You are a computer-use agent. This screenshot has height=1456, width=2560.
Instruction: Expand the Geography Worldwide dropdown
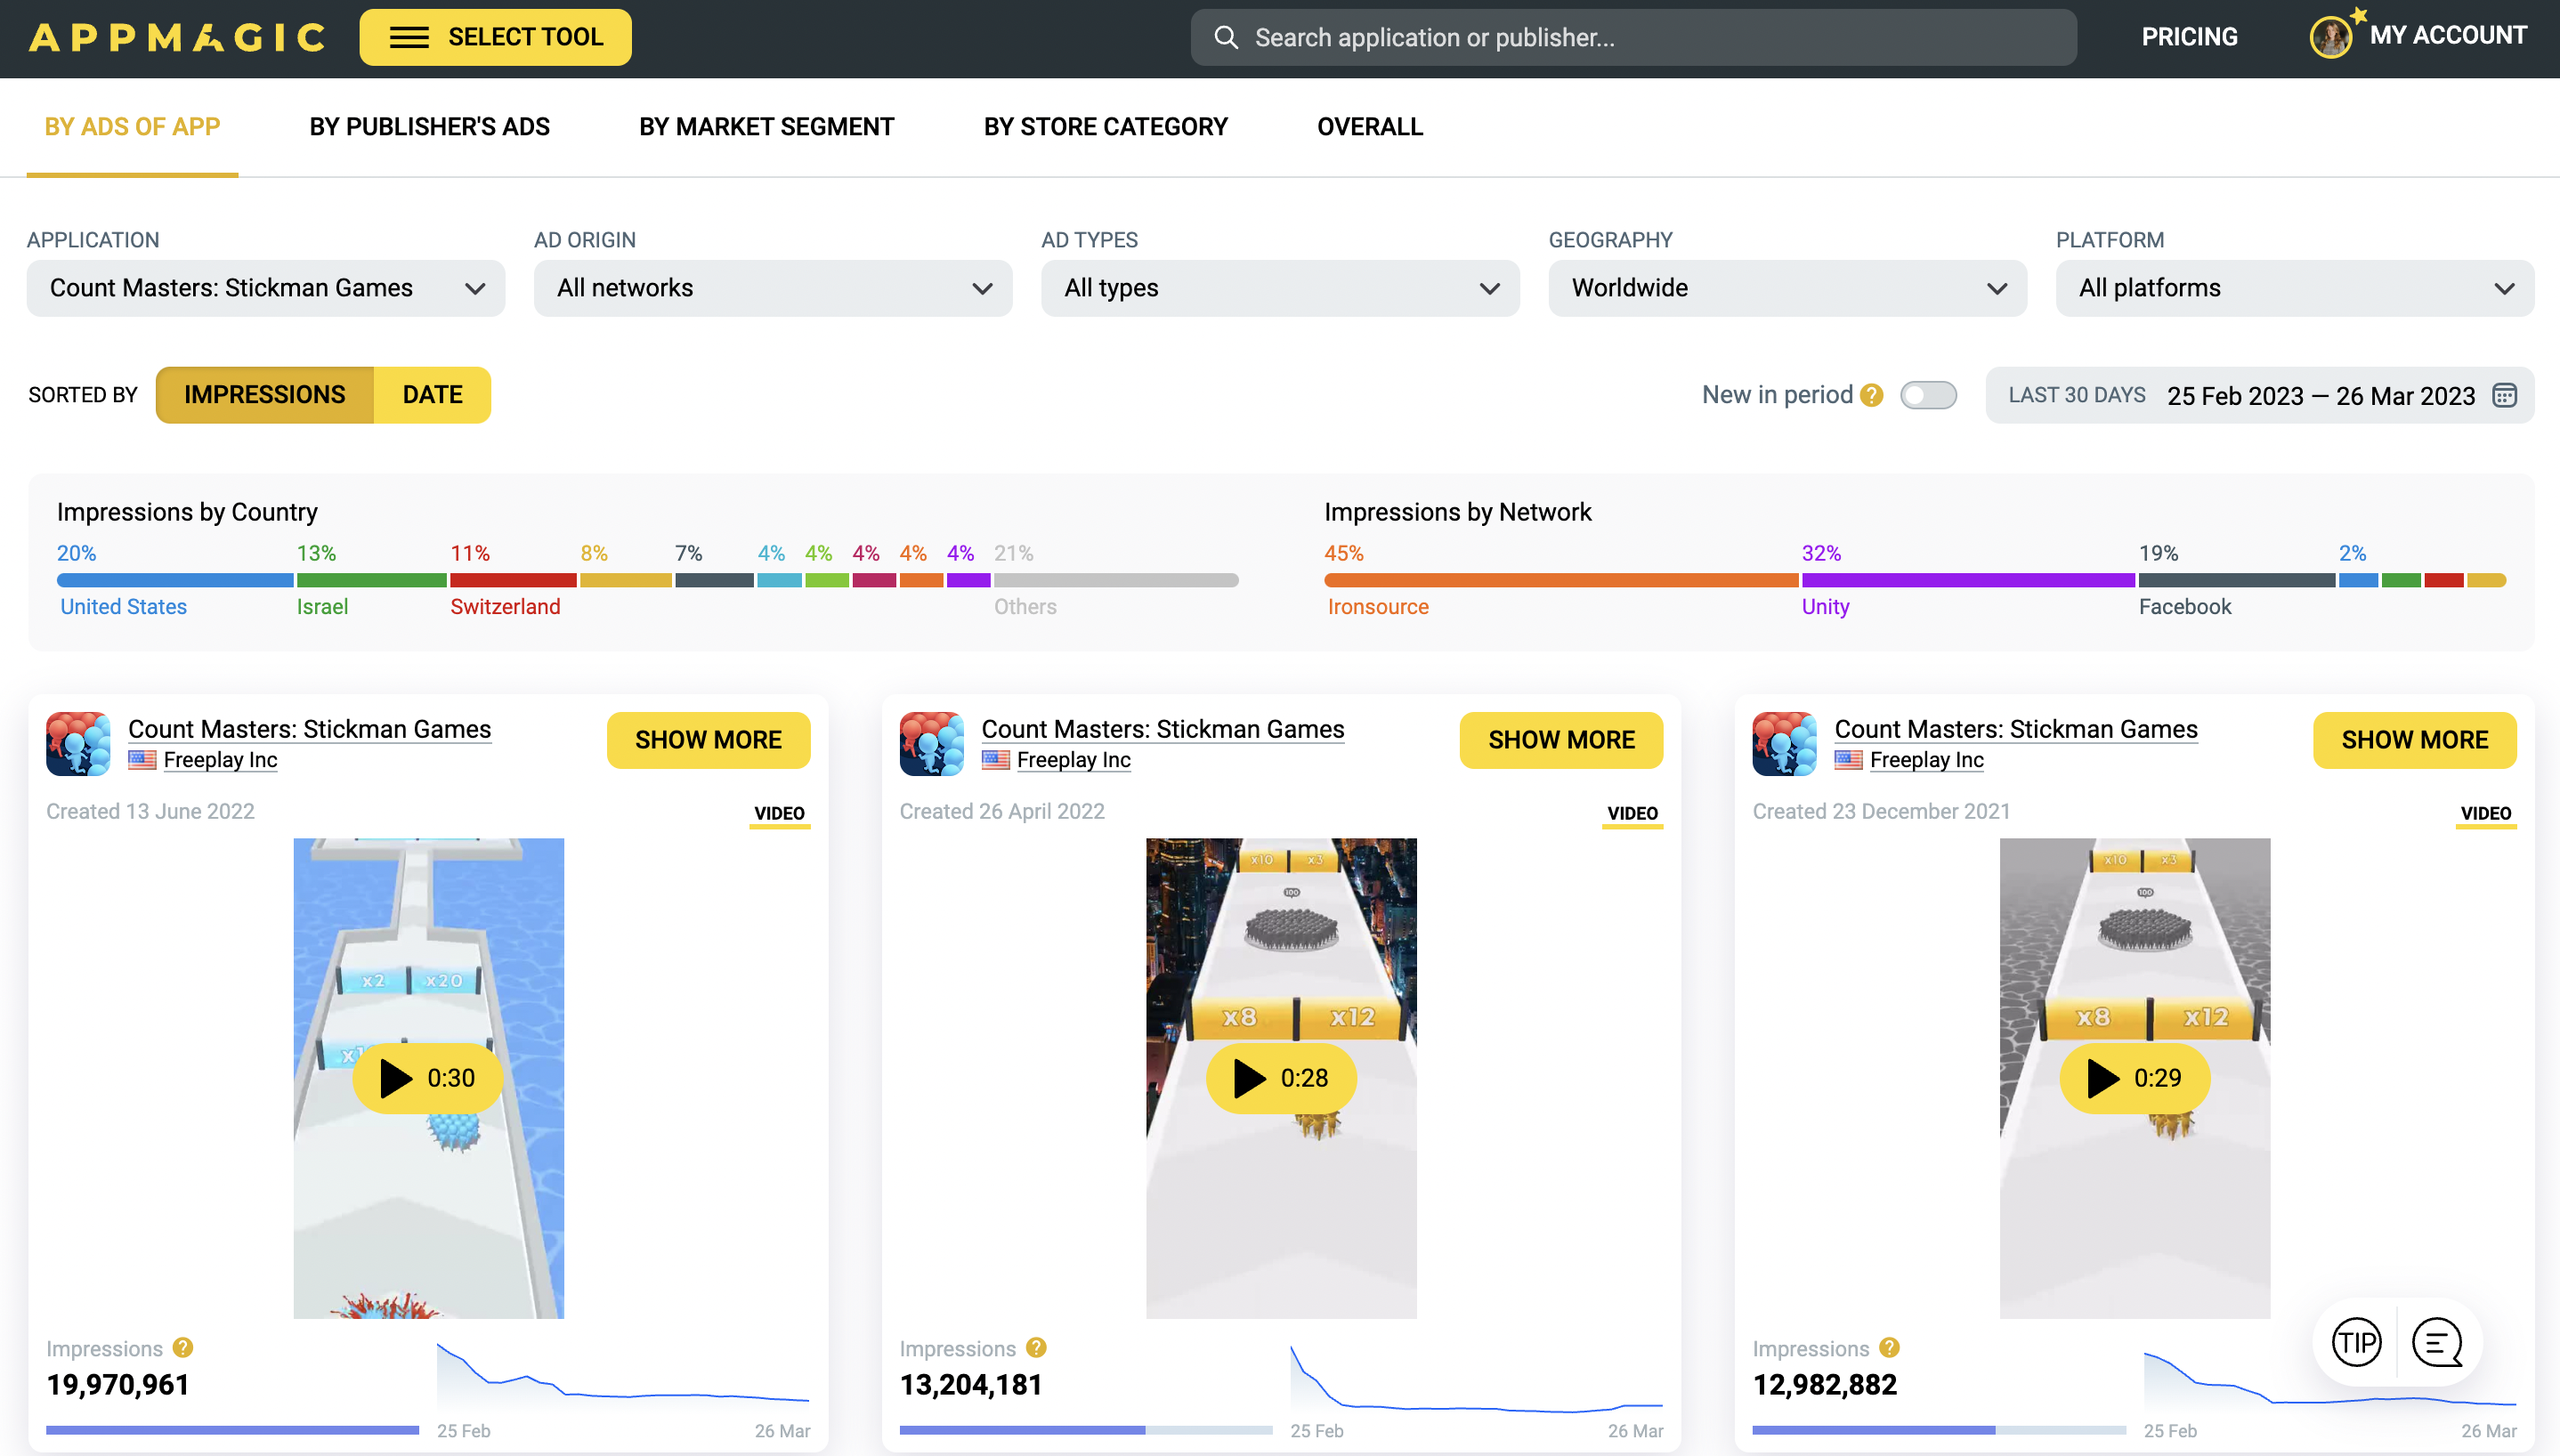[x=1787, y=288]
